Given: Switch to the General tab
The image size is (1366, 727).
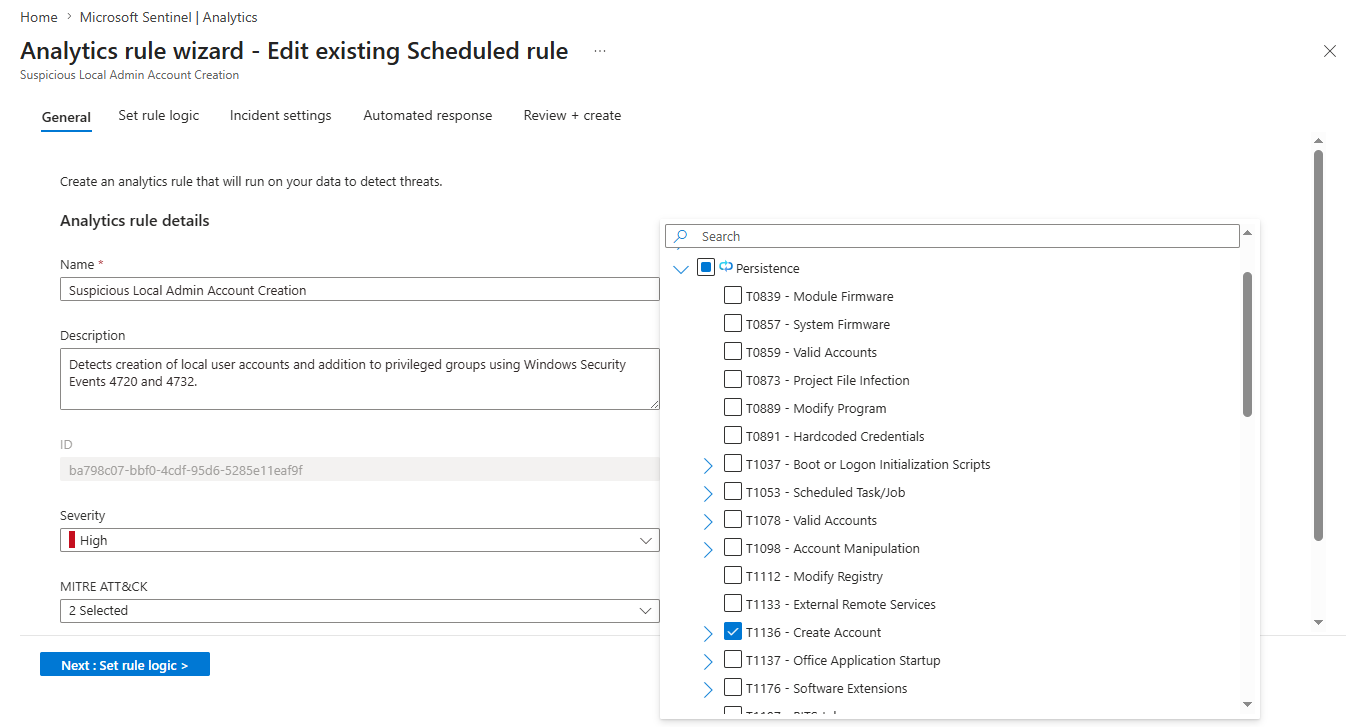Looking at the screenshot, I should pyautogui.click(x=66, y=117).
